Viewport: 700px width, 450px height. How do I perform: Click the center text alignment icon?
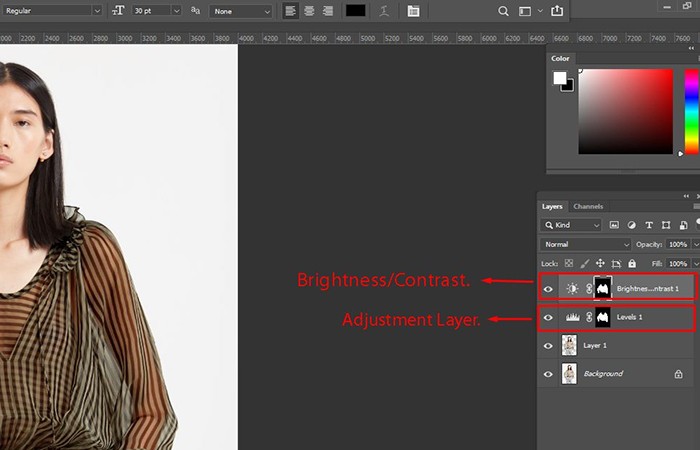tap(309, 11)
